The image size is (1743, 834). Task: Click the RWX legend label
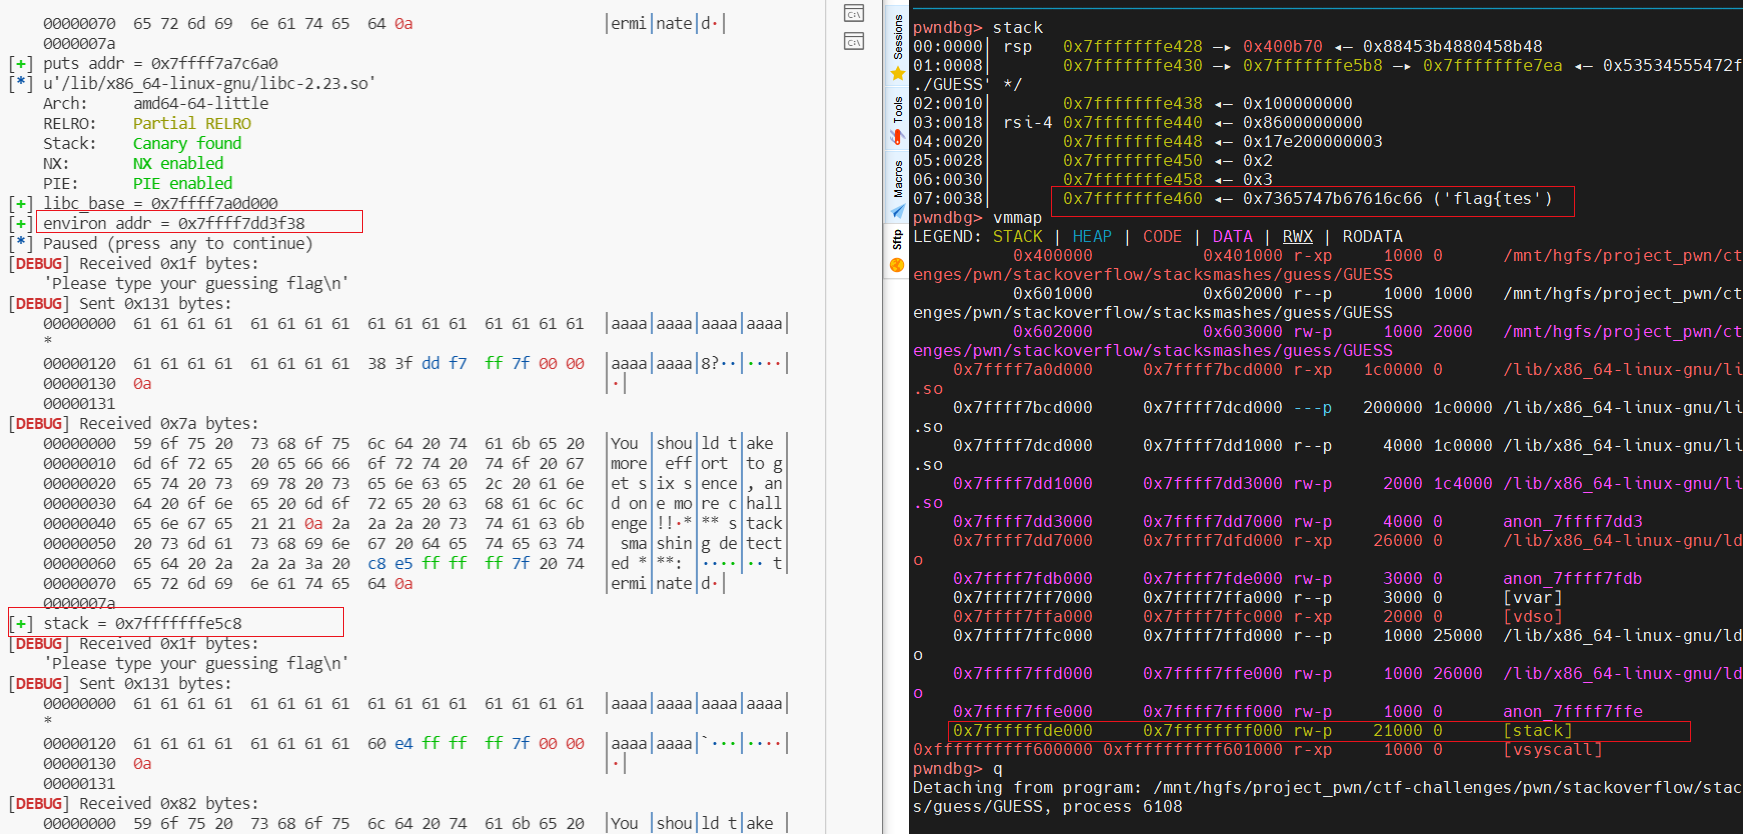[x=1298, y=236]
